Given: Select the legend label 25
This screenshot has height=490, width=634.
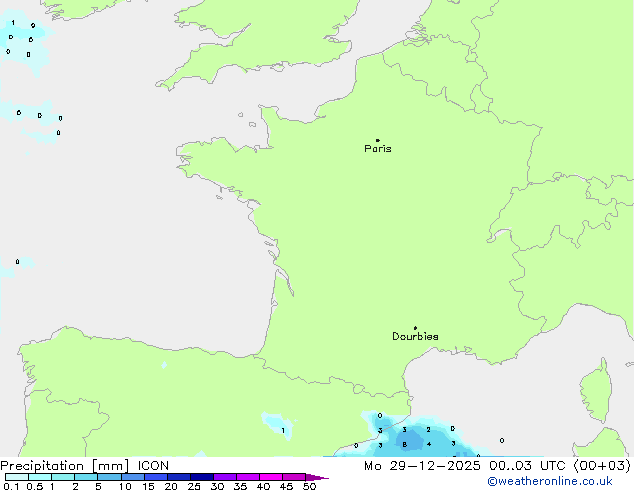Looking at the screenshot, I should click(194, 486).
